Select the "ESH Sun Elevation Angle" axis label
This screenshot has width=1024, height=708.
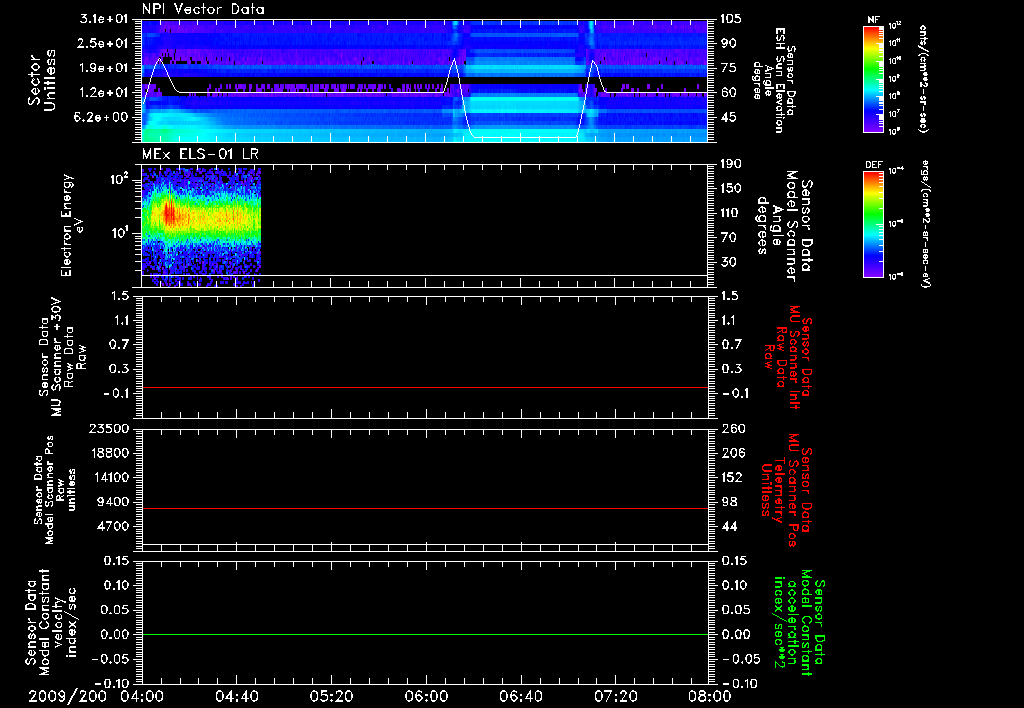[775, 80]
